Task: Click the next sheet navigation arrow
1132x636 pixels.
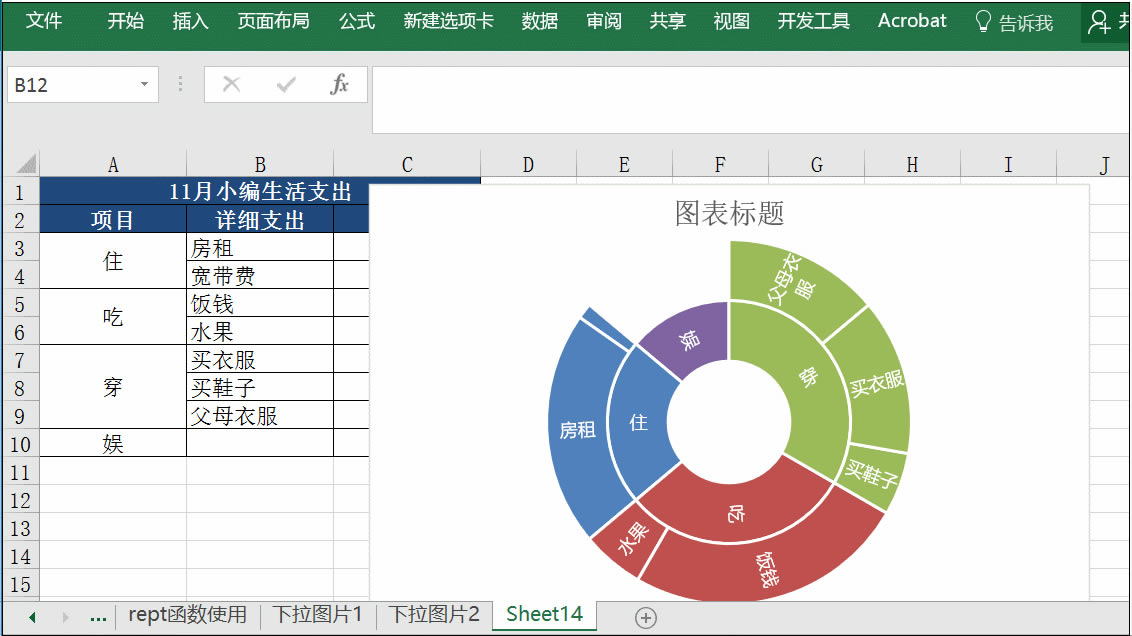Action: coord(65,617)
